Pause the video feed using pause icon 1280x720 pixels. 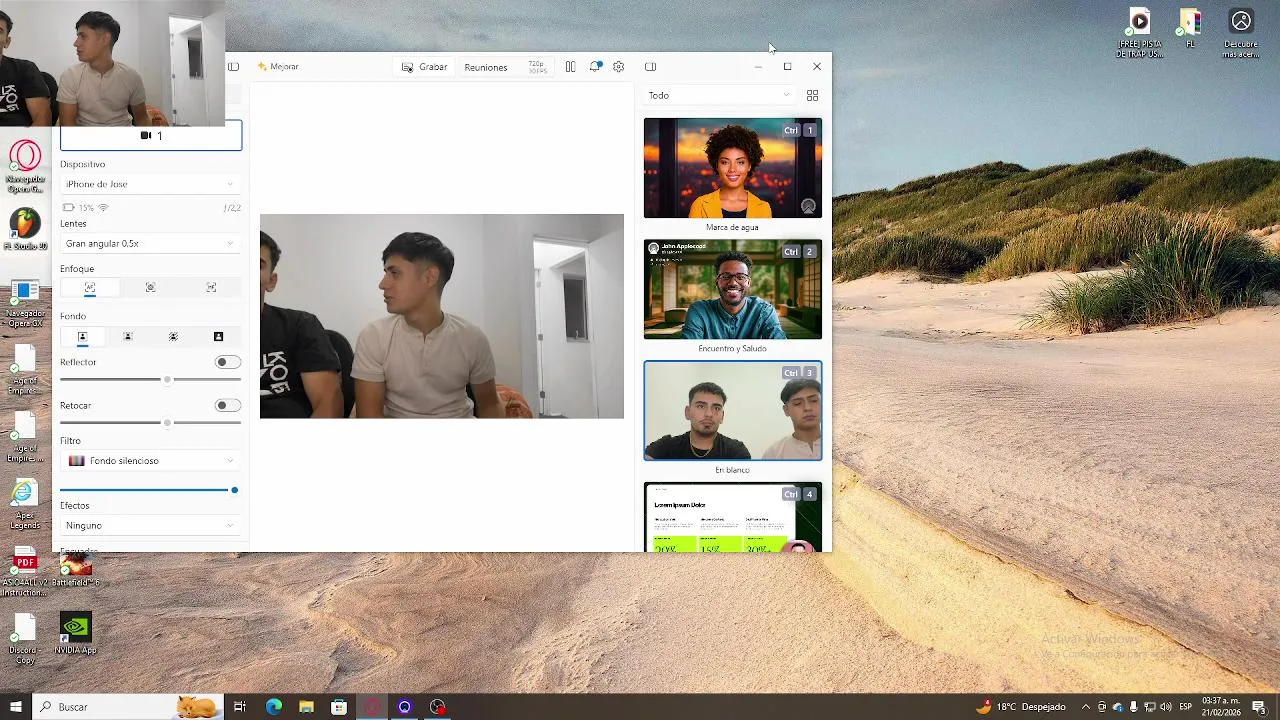click(x=570, y=67)
